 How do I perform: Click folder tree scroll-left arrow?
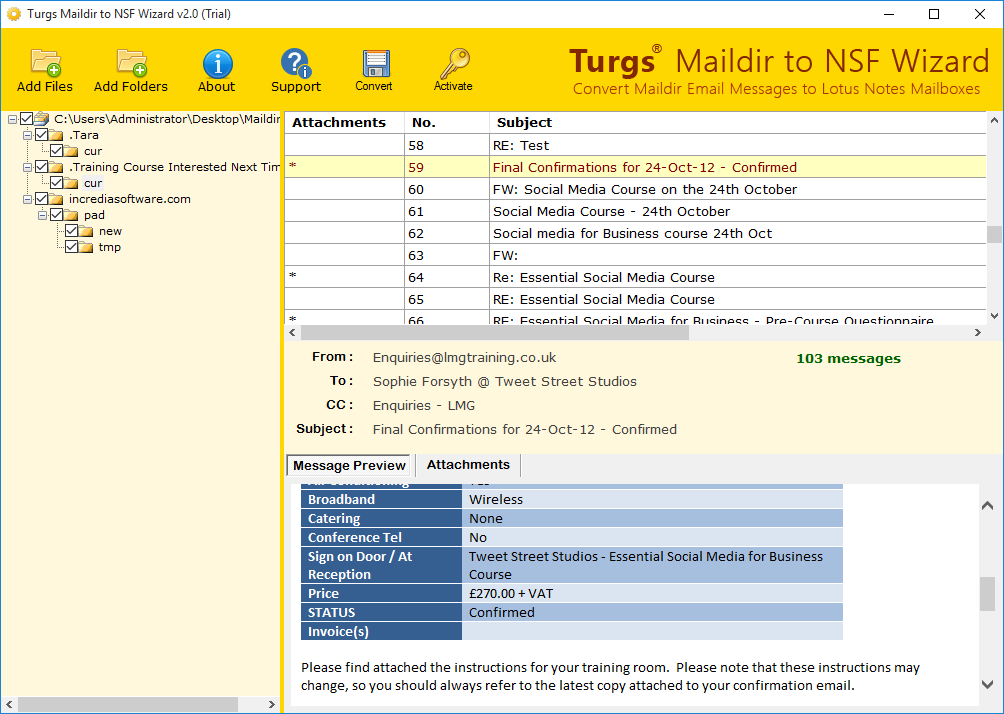click(x=9, y=704)
